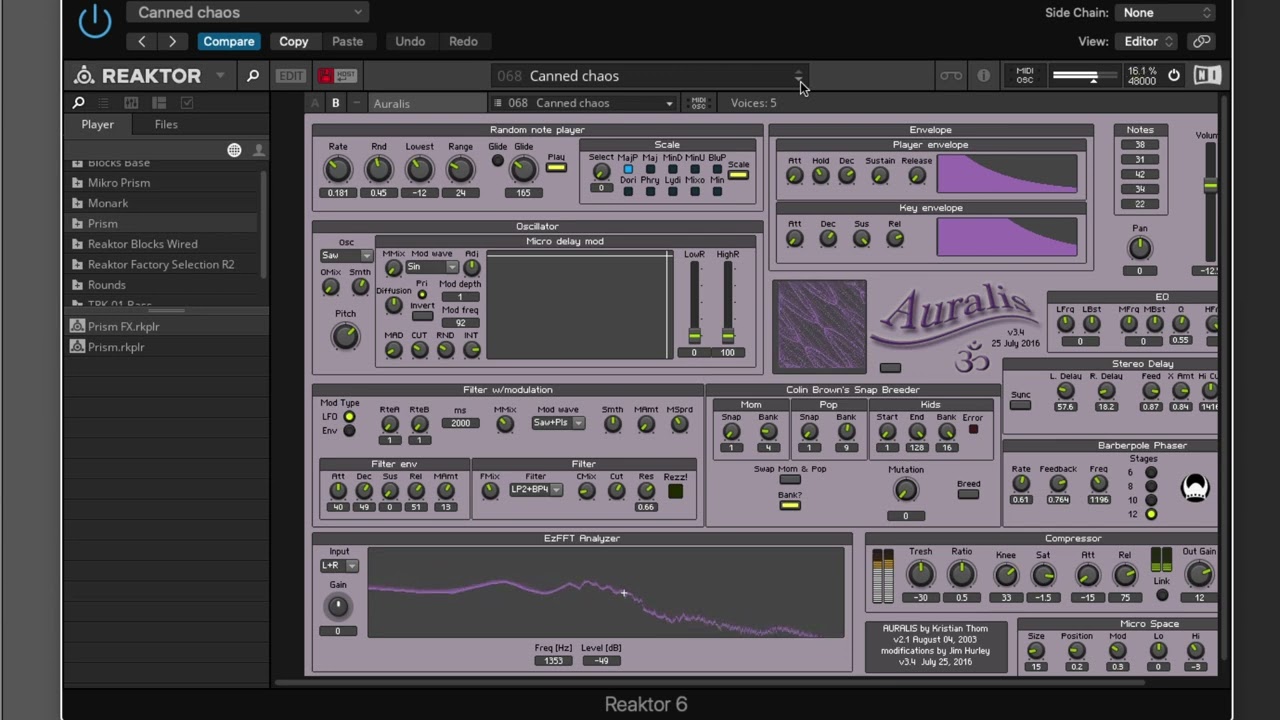The image size is (1280, 720).
Task: Open the Mod wave Sin dropdown
Action: point(432,267)
